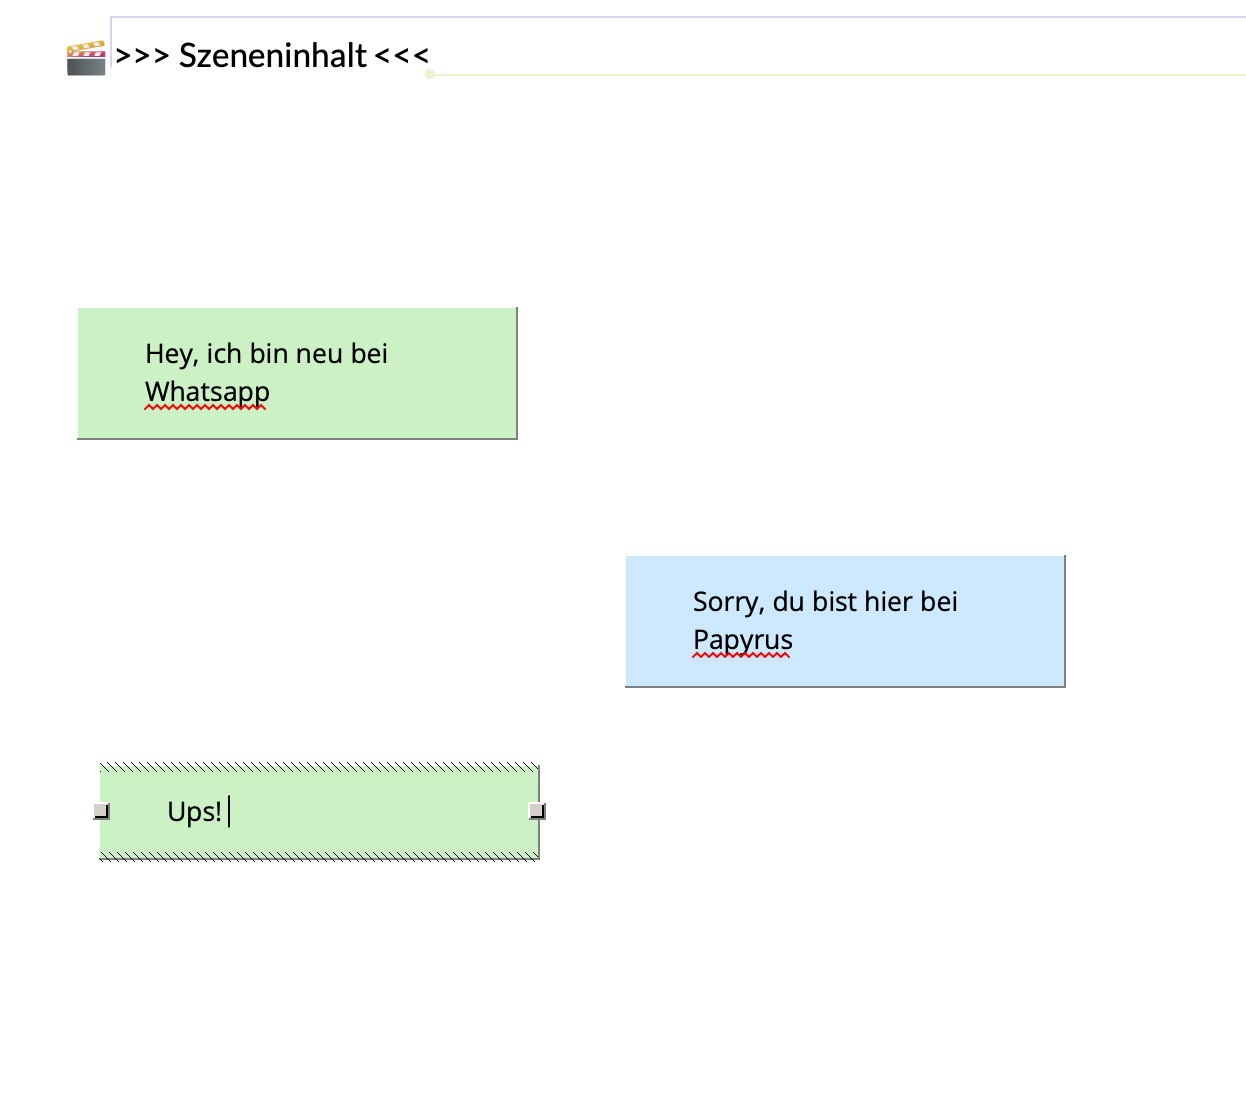Click the word Hey in green box
The image size is (1246, 1098).
pos(169,354)
